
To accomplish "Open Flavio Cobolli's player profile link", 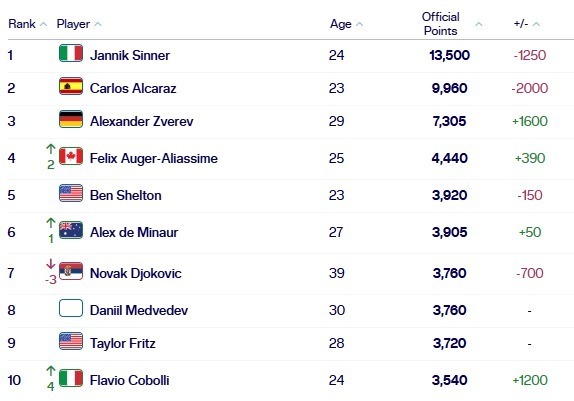I will click(129, 380).
